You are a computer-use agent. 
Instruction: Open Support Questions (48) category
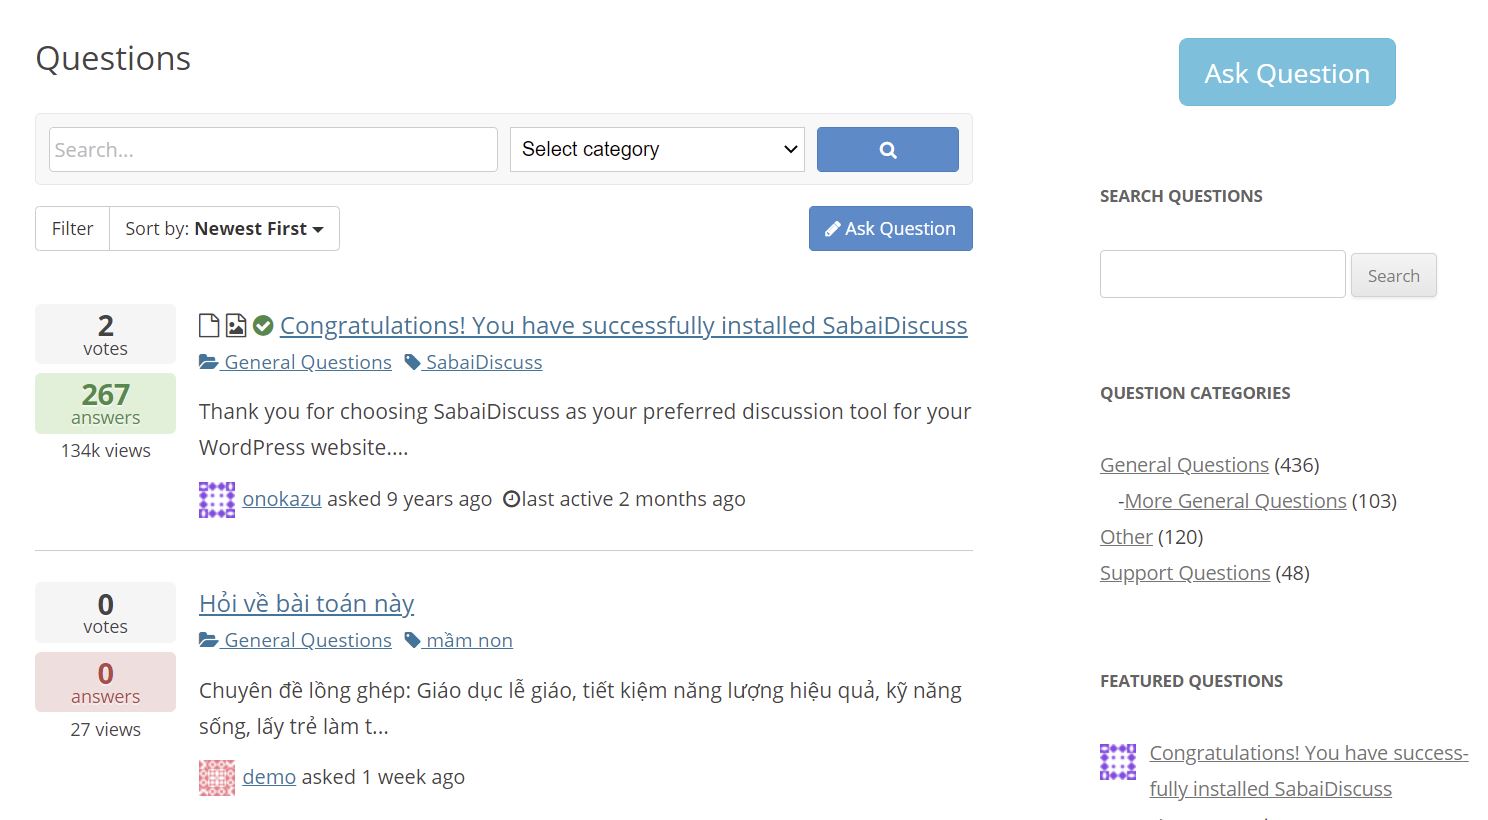(1185, 573)
